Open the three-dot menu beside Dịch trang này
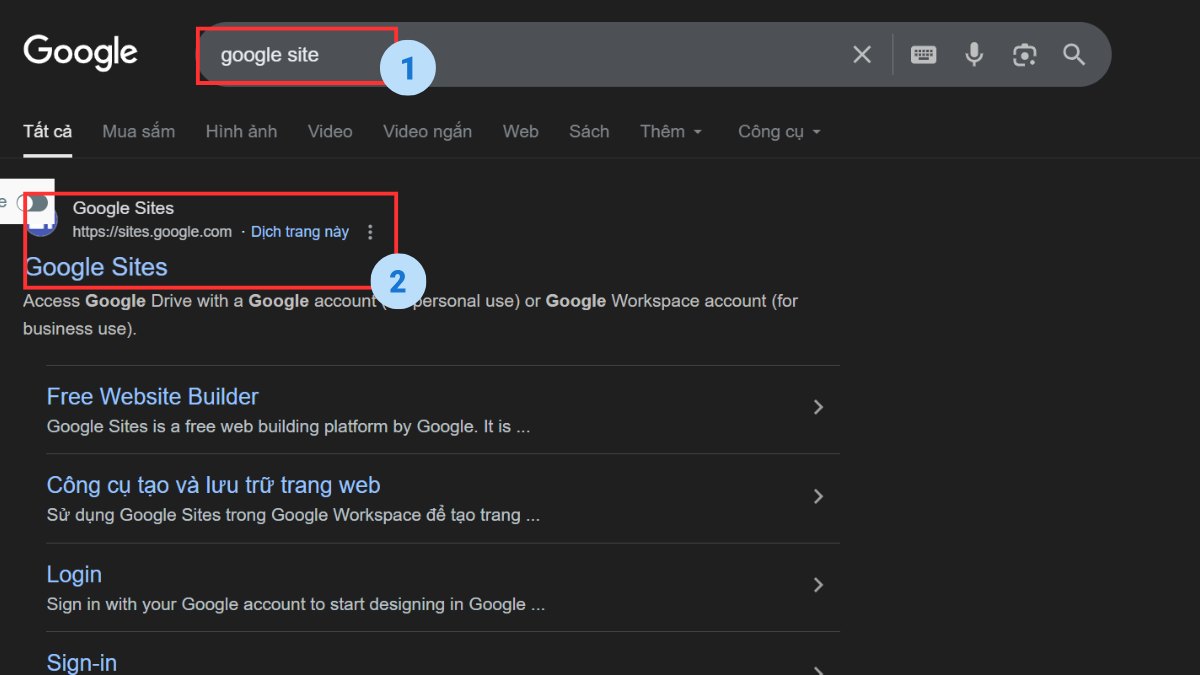Screen dimensions: 1200x675 click(x=370, y=232)
